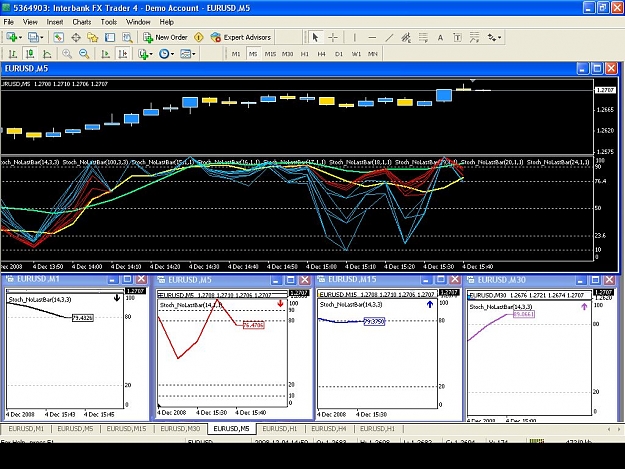Expand the Arrows tool dropdown
Image resolution: width=625 pixels, height=469 pixels.
[499, 37]
